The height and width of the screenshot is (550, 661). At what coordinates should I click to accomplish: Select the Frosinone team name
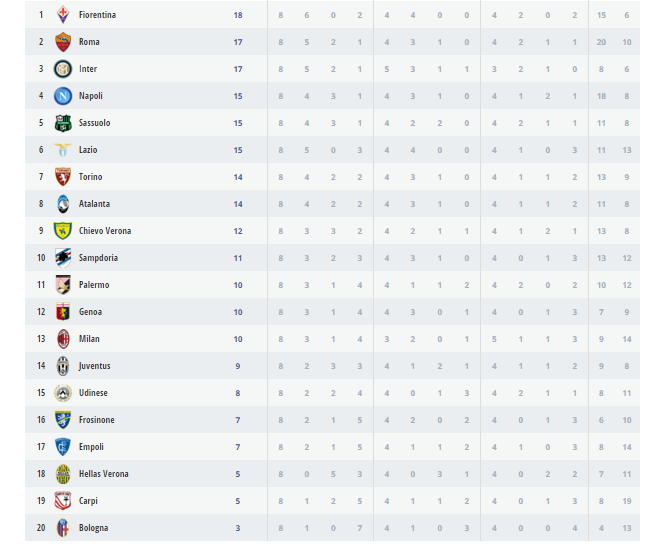point(96,420)
